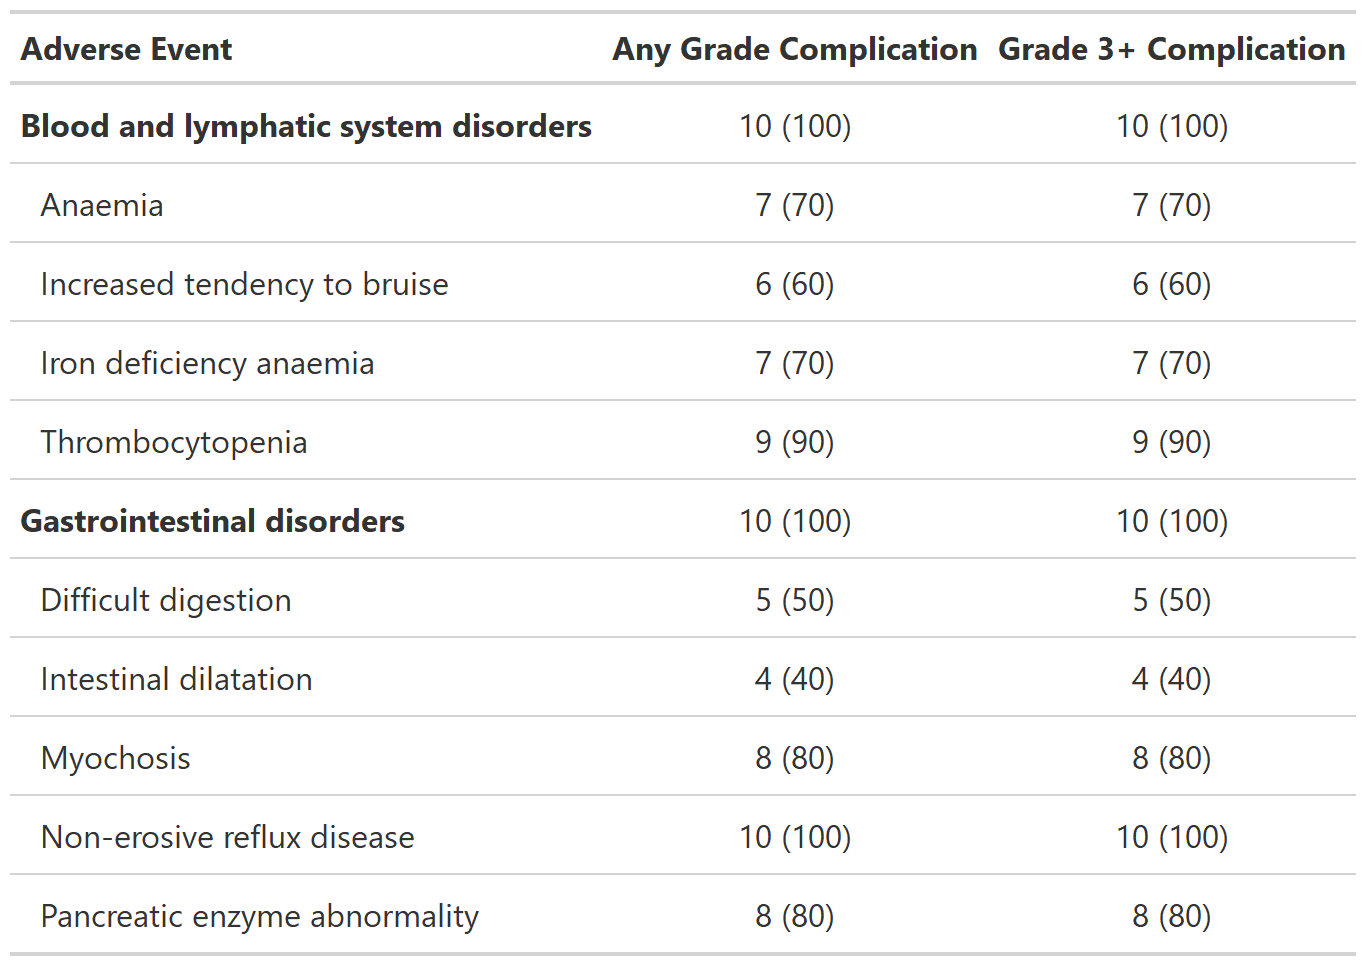
Task: Select the Difficult digestion row label
Action: pyautogui.click(x=166, y=600)
